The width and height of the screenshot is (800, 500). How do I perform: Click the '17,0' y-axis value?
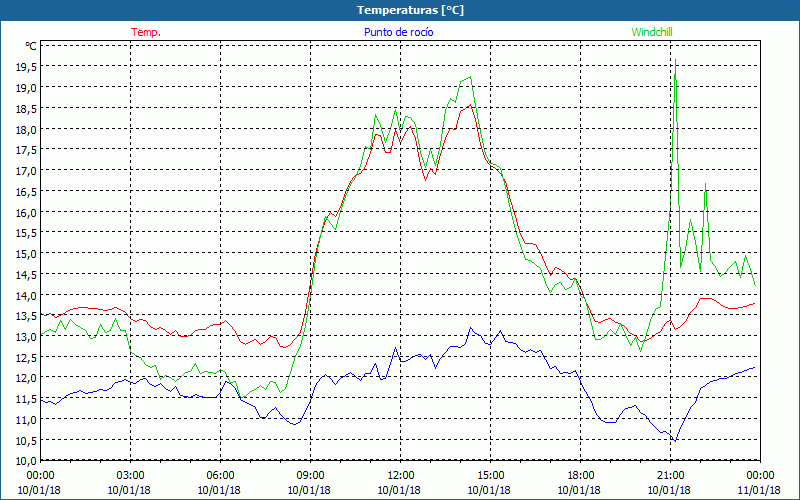coord(27,171)
